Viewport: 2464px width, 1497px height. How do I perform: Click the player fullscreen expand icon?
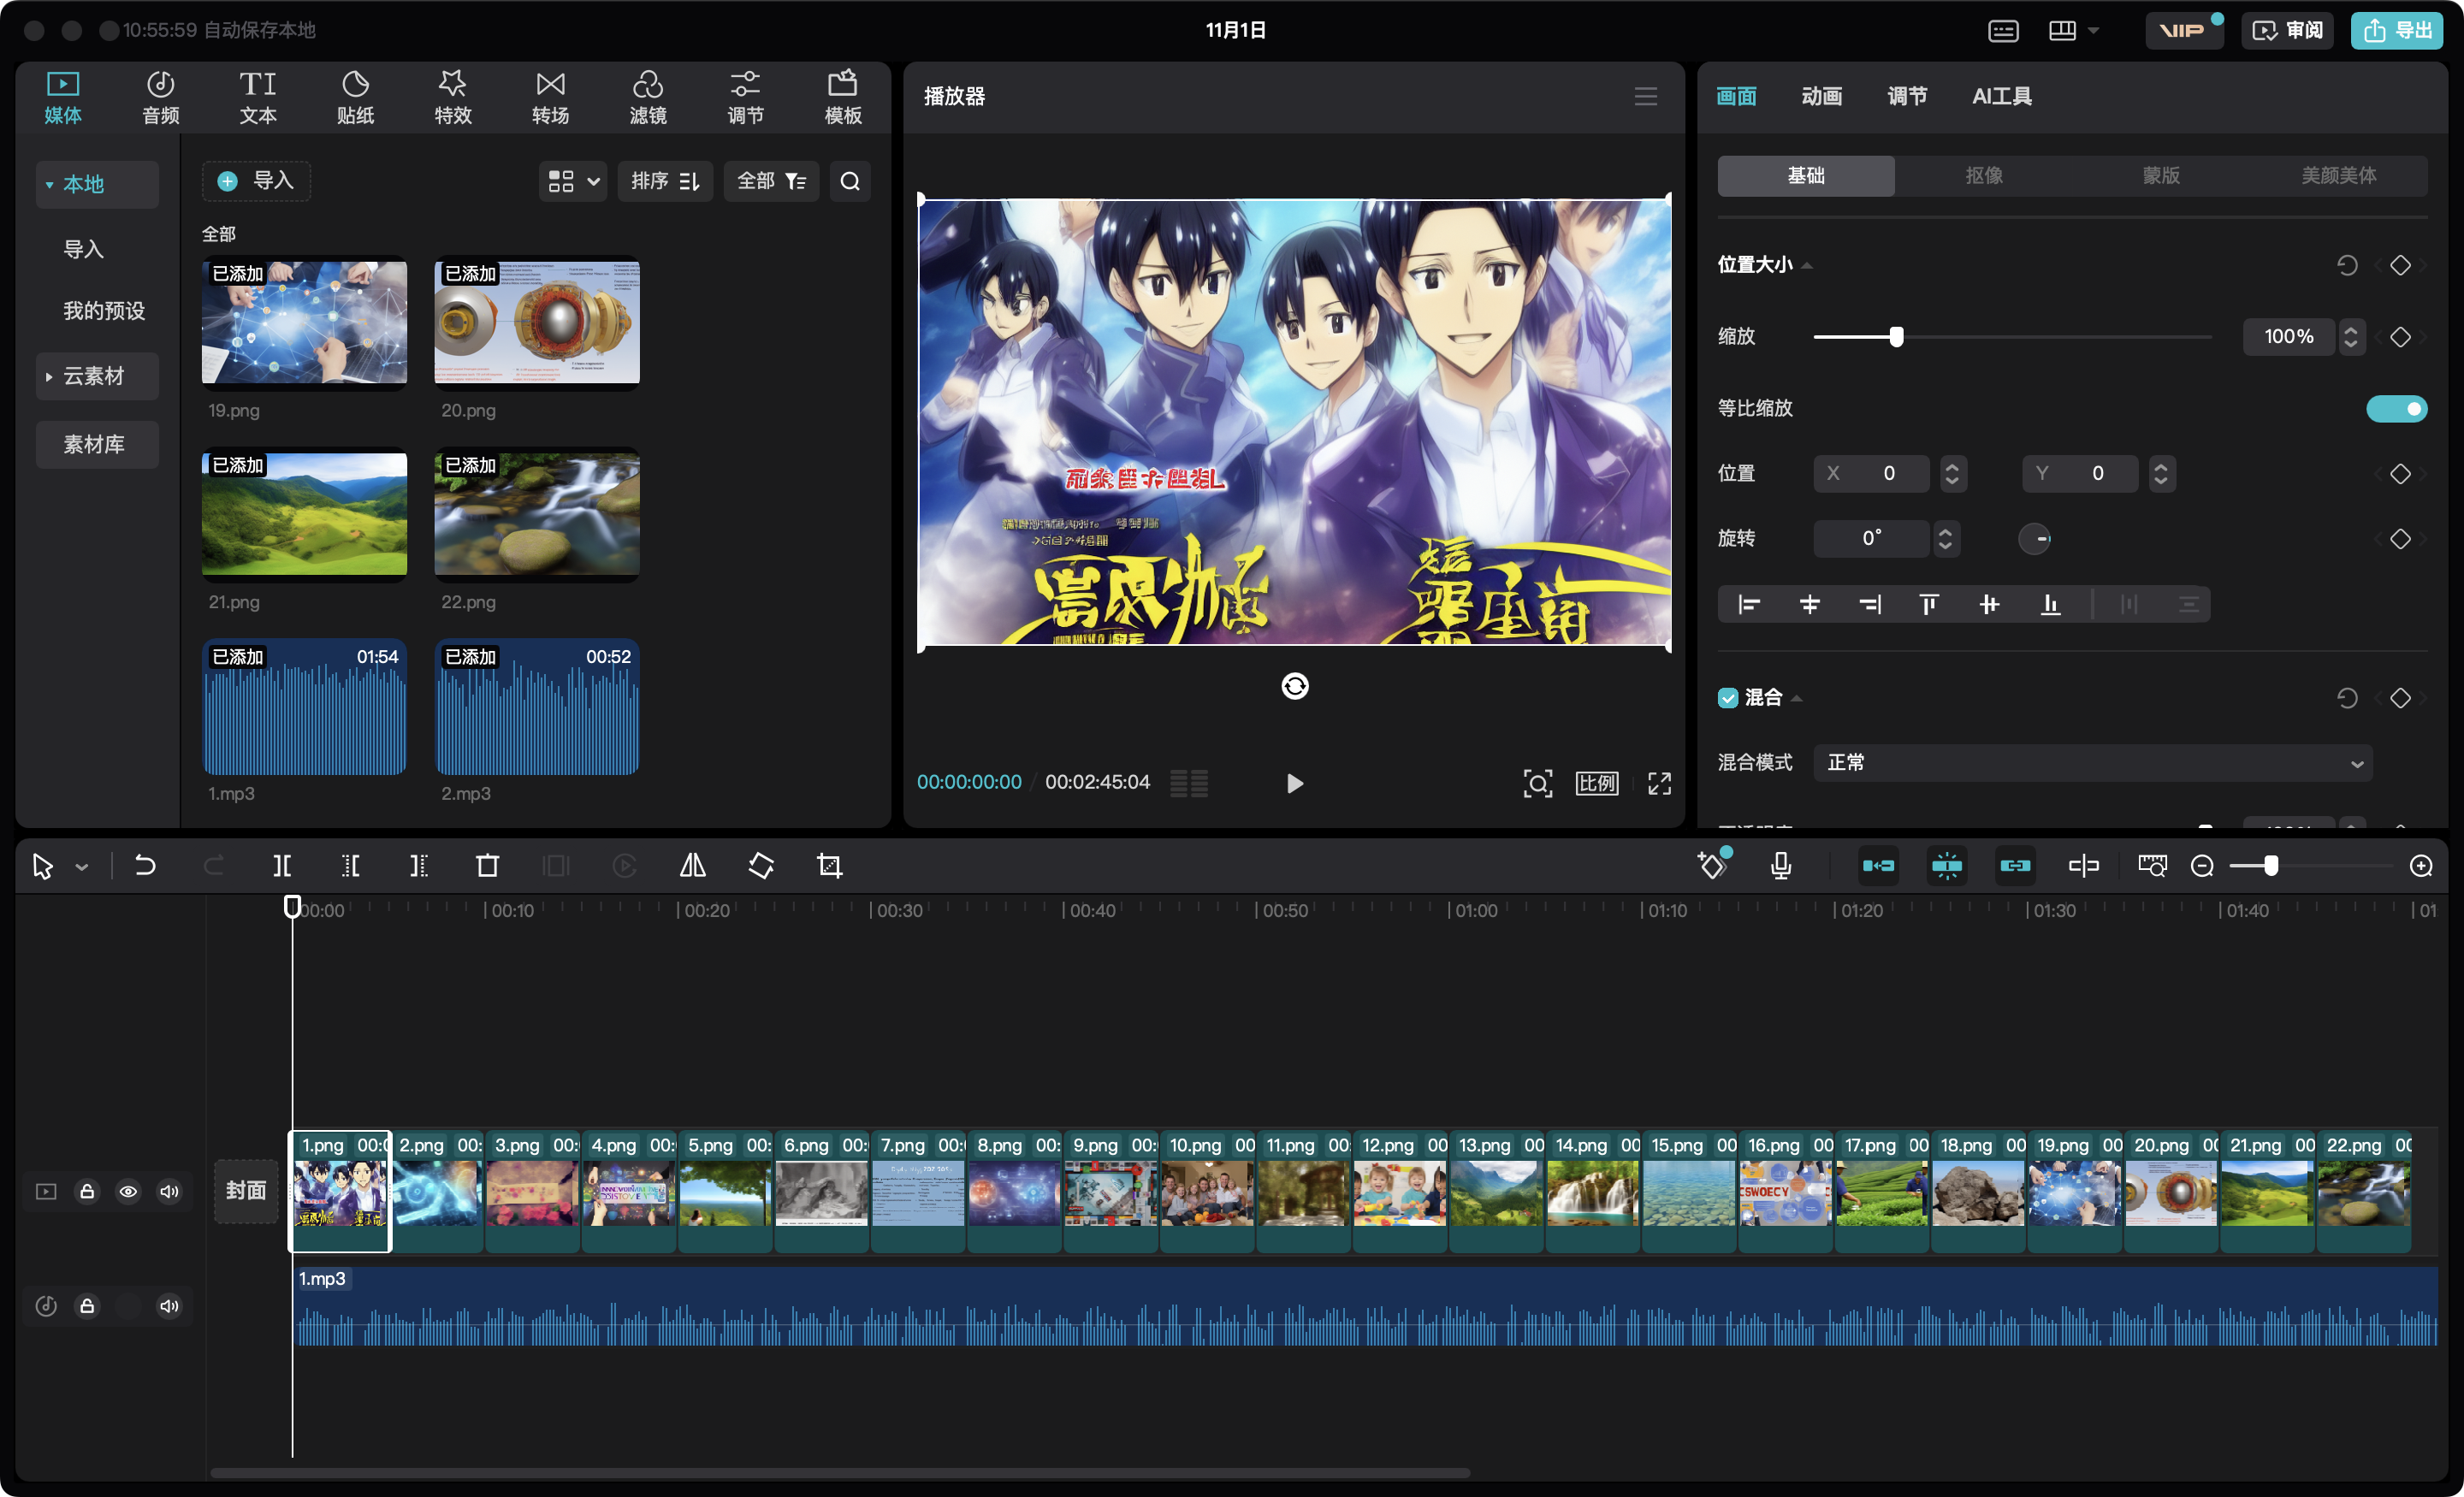(x=1659, y=783)
